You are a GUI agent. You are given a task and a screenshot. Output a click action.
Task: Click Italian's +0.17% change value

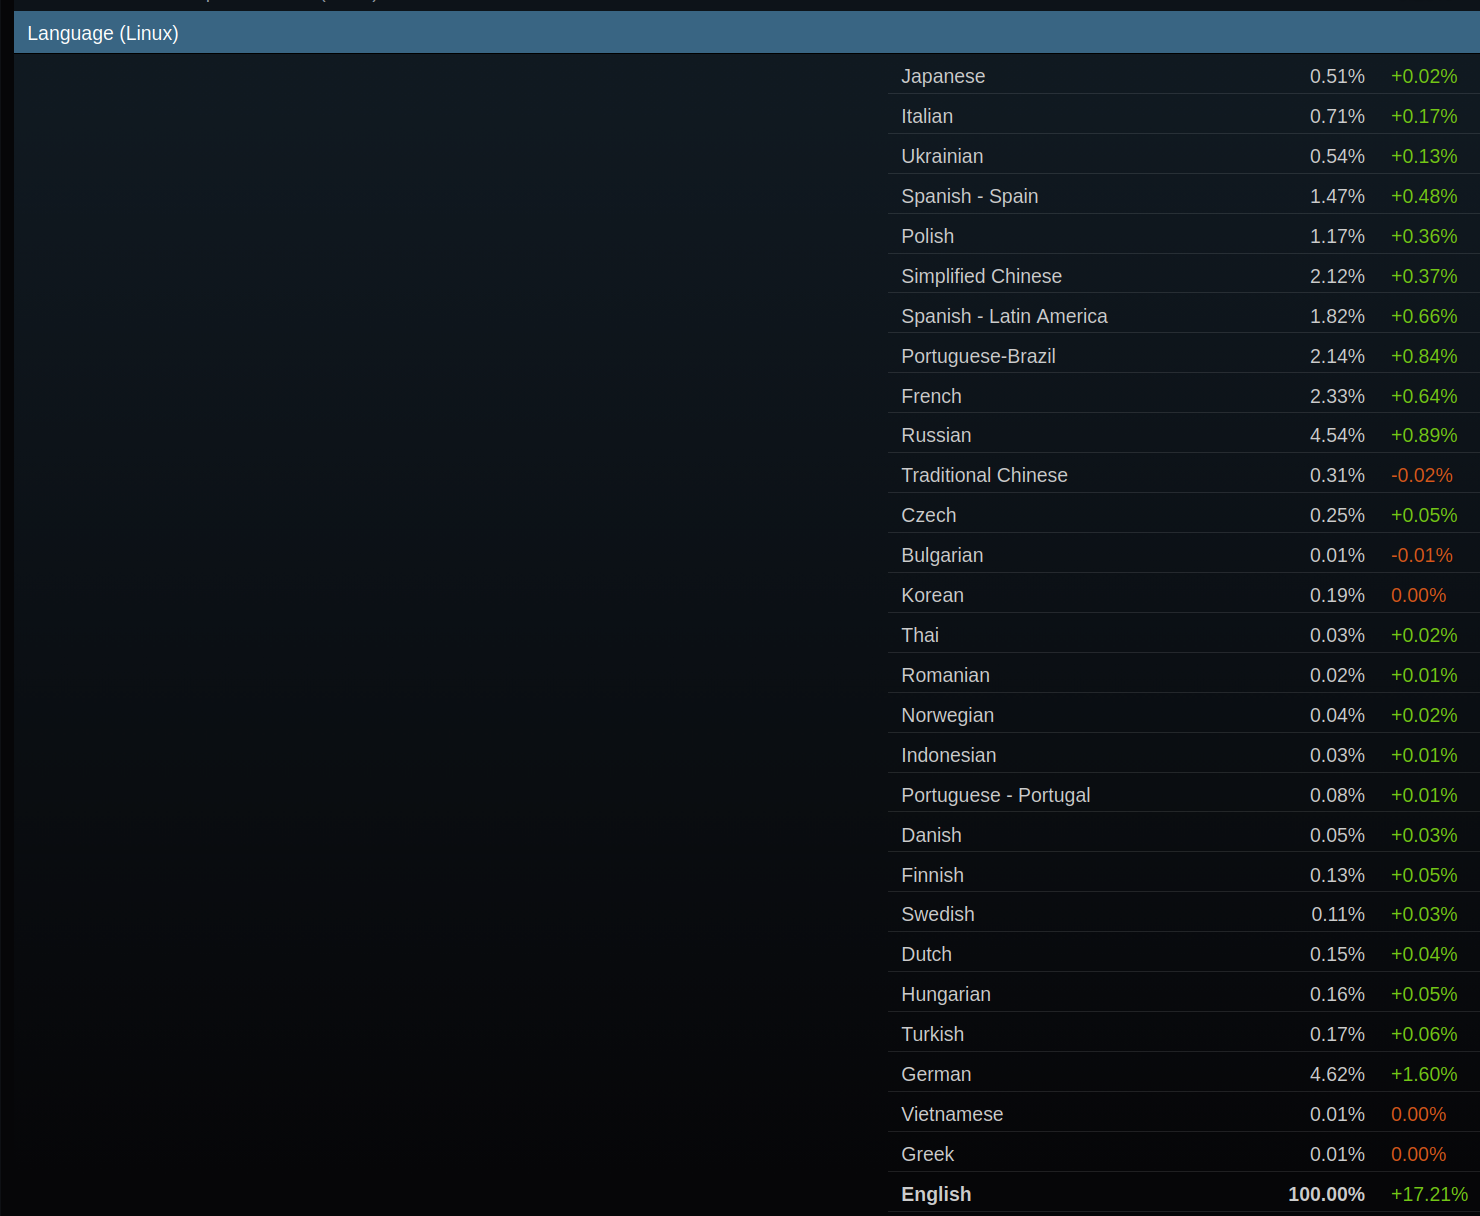pos(1424,116)
